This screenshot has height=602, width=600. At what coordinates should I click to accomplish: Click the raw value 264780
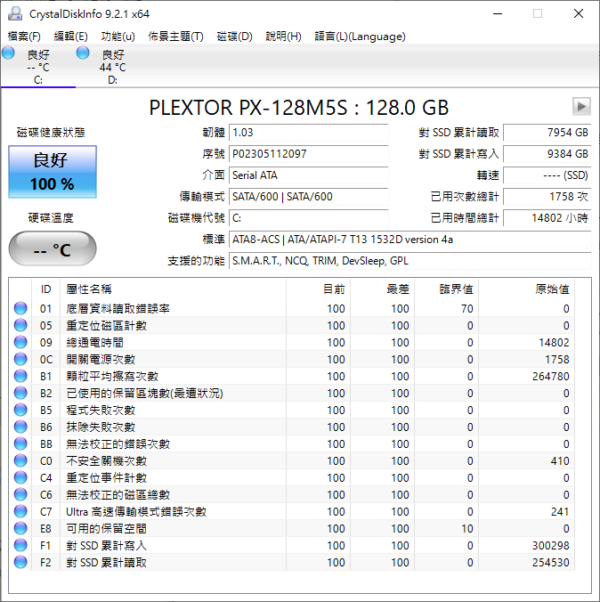pyautogui.click(x=550, y=376)
